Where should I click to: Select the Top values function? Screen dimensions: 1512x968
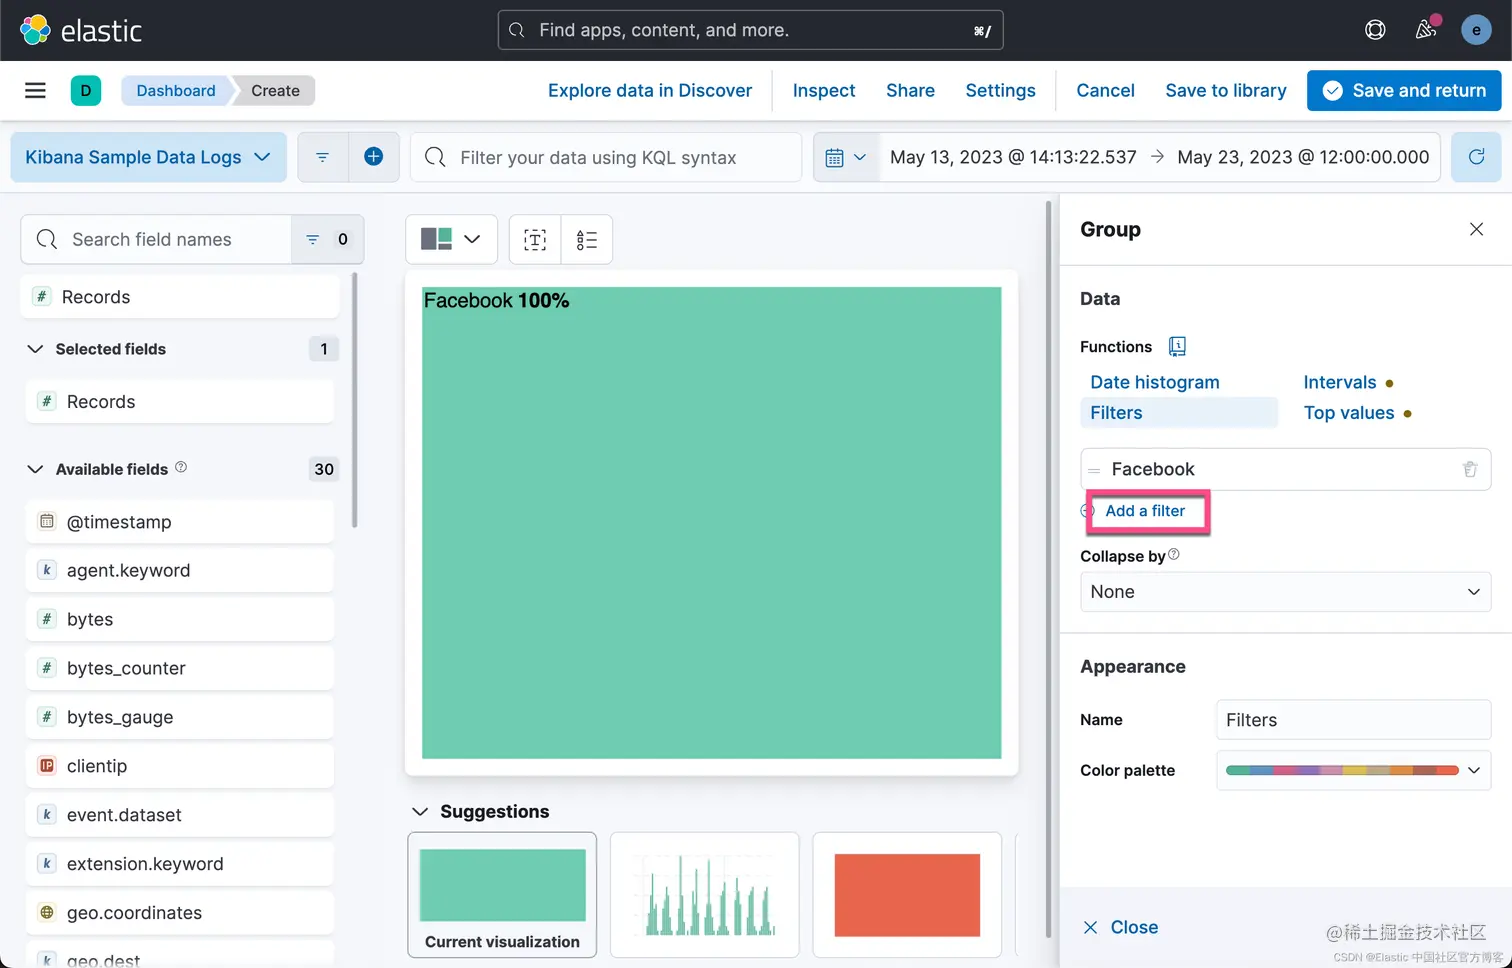pyautogui.click(x=1349, y=413)
